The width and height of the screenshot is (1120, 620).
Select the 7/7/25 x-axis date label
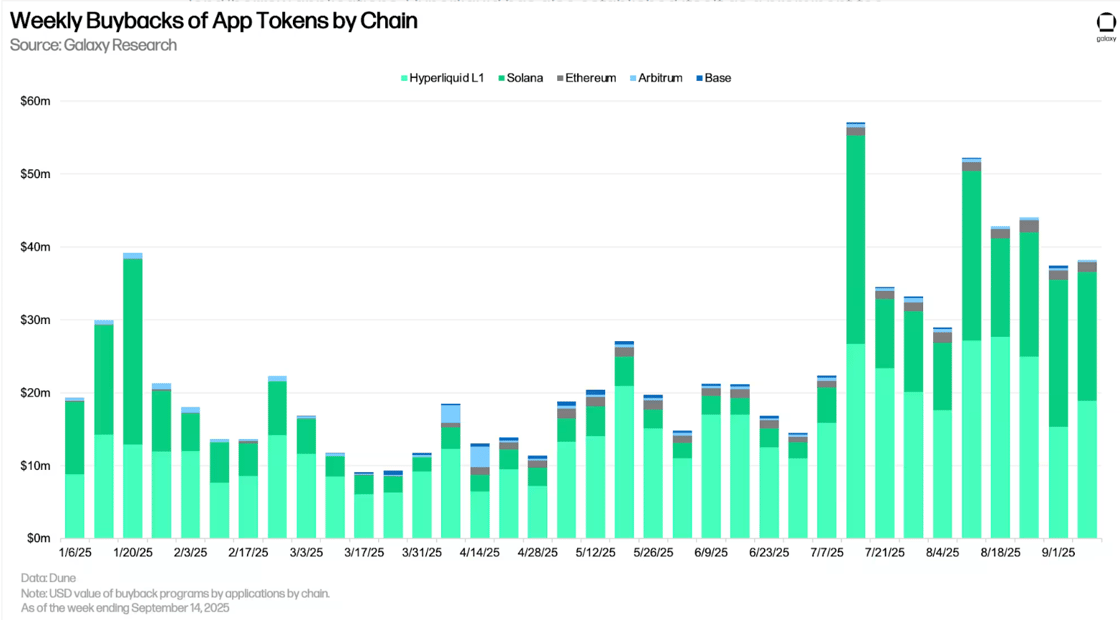[827, 552]
